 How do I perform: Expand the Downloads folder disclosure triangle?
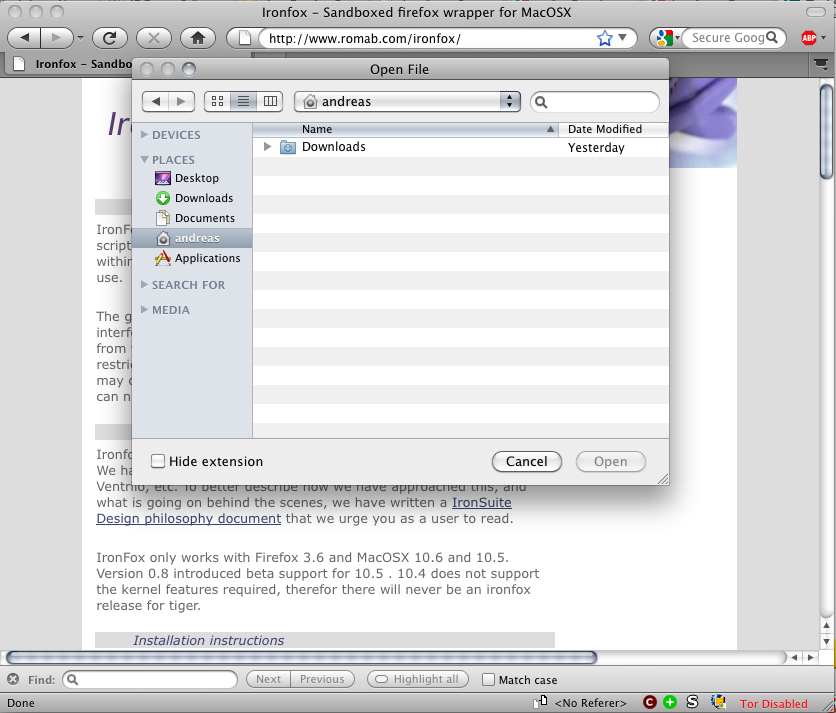pos(267,146)
